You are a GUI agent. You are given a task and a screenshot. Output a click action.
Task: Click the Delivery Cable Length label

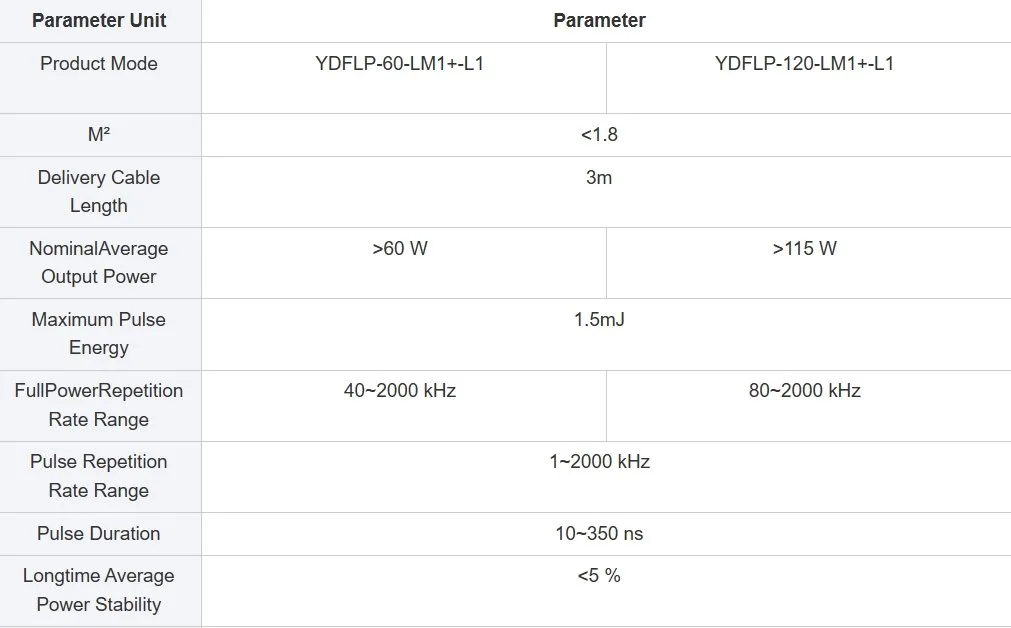click(99, 191)
